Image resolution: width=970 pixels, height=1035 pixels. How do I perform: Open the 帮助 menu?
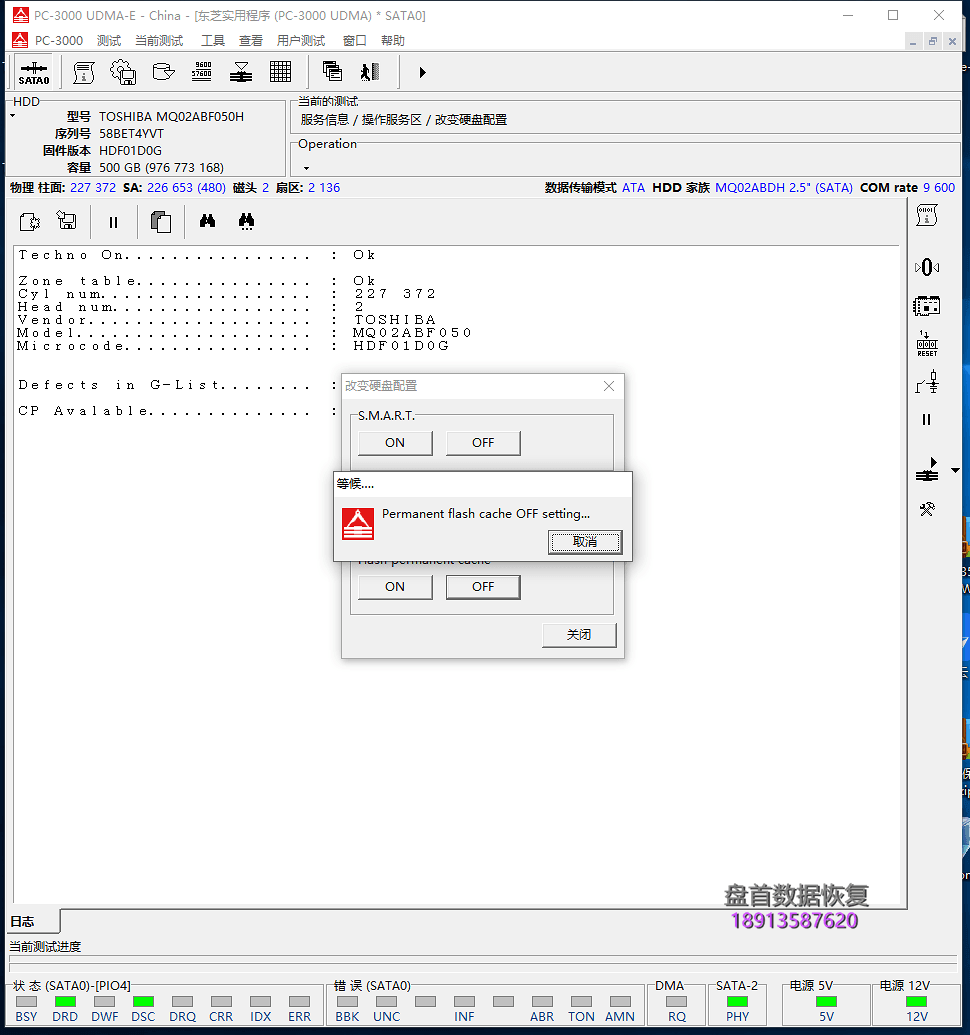tap(393, 41)
